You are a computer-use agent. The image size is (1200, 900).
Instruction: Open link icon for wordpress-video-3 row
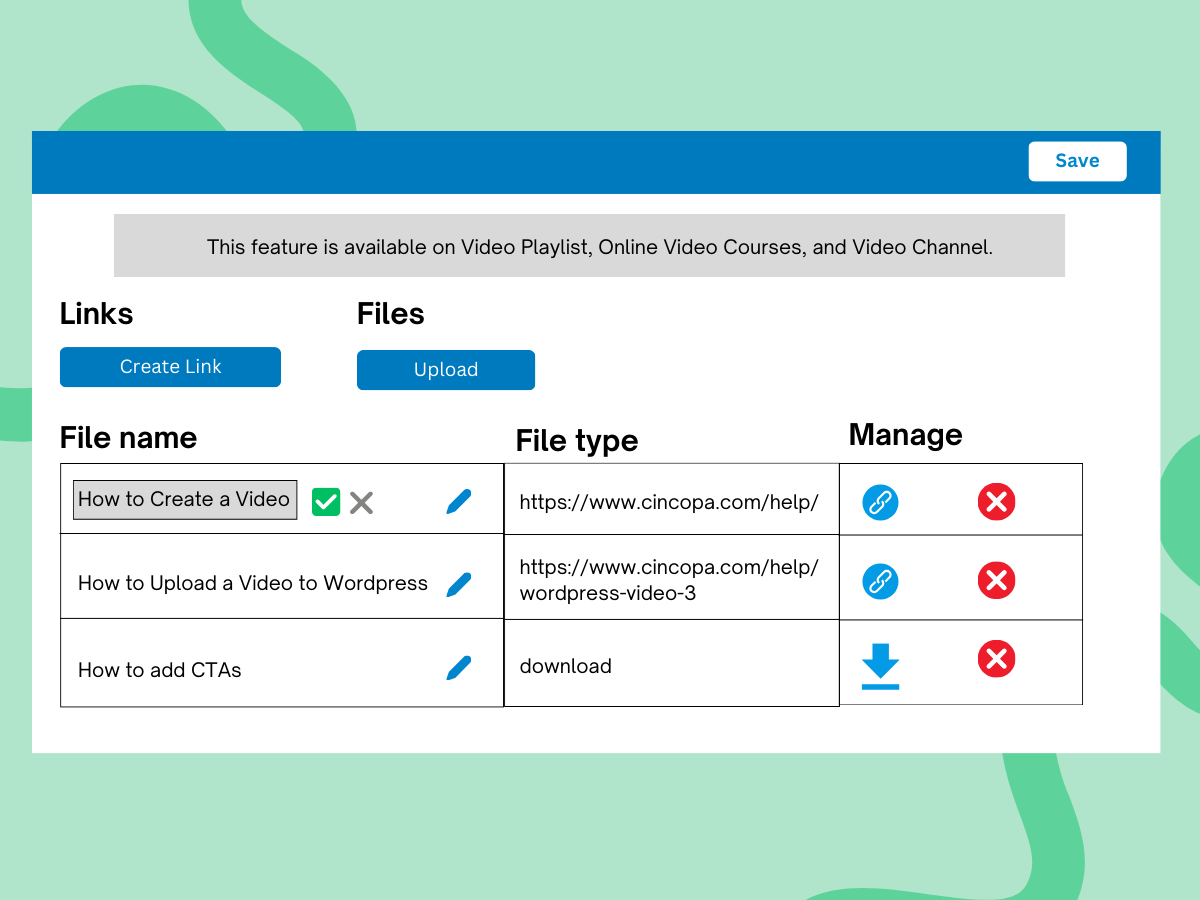pos(880,582)
